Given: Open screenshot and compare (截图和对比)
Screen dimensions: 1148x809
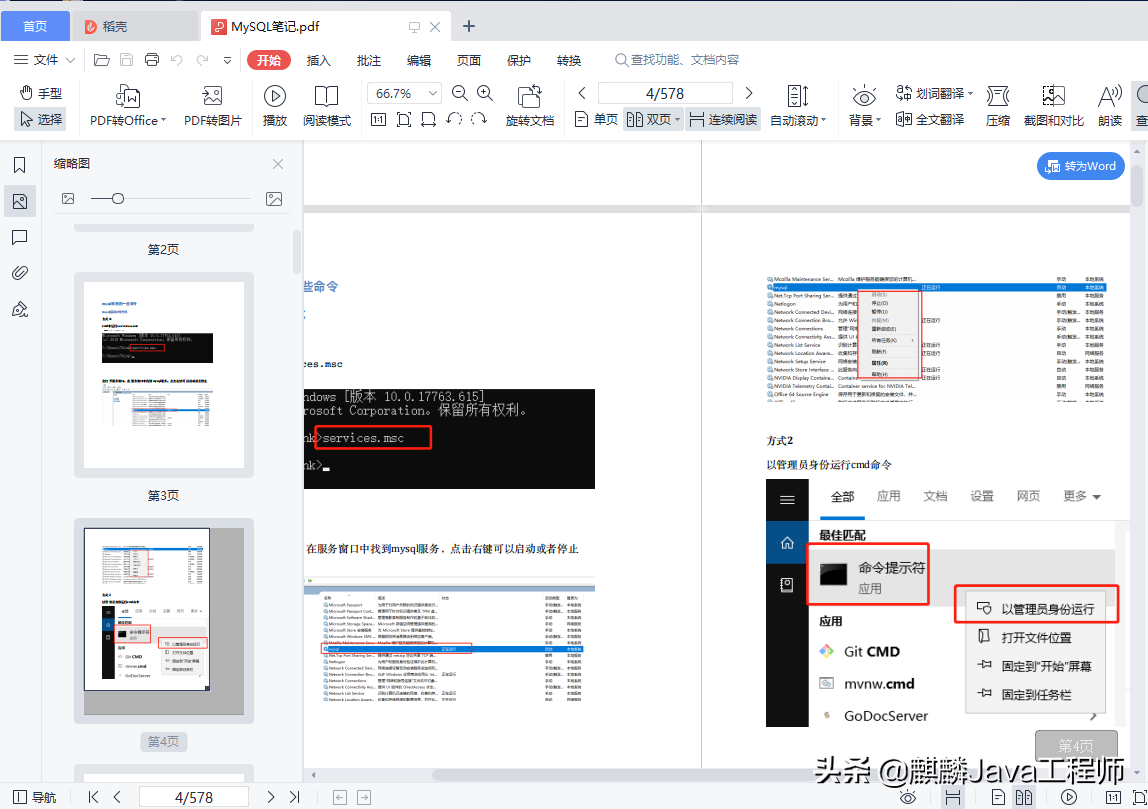Looking at the screenshot, I should pyautogui.click(x=1054, y=106).
